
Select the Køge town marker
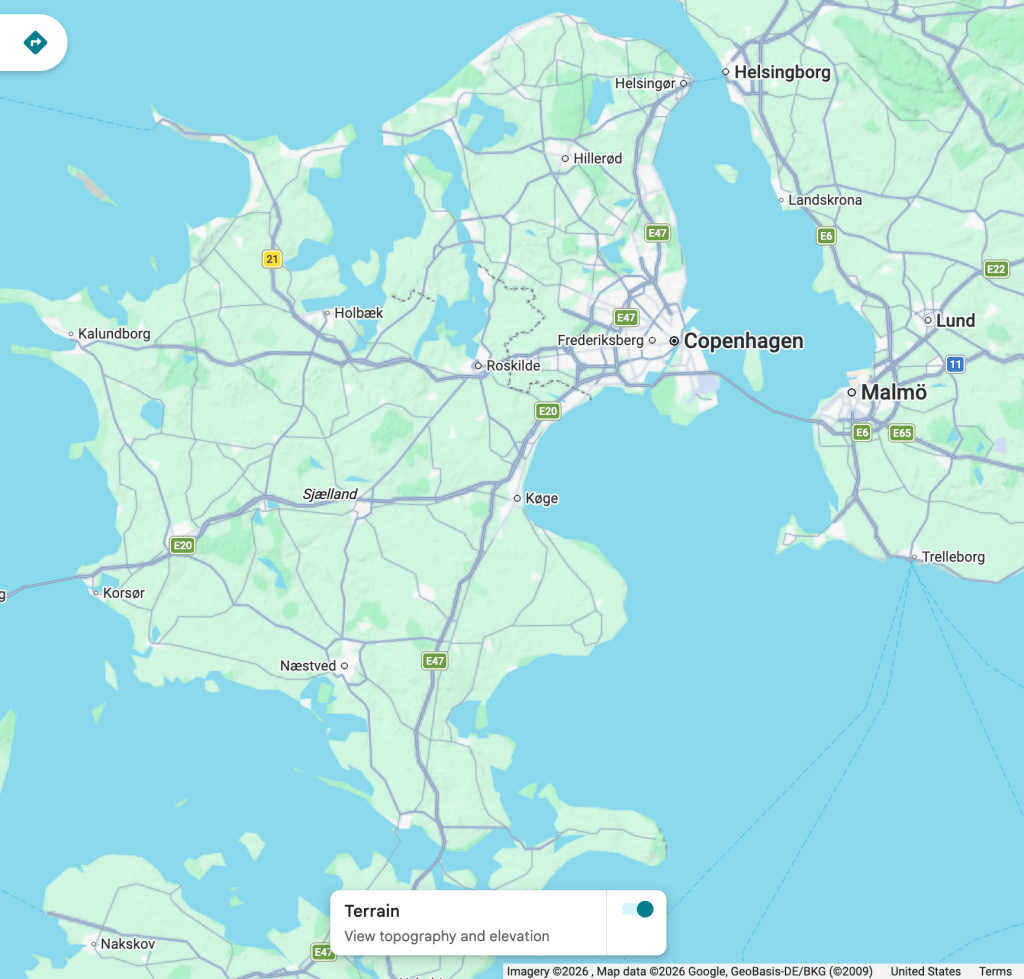[517, 498]
